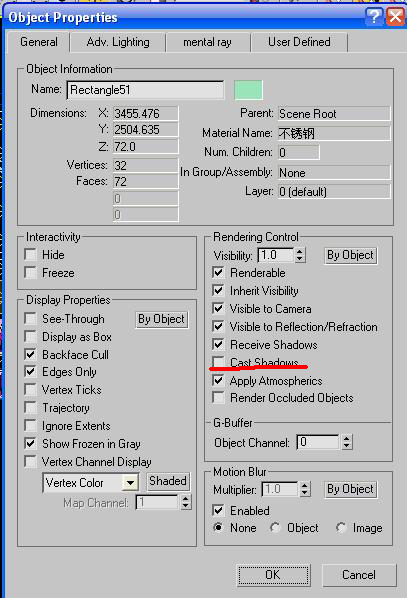Select the Object motion blur radio

275,528
